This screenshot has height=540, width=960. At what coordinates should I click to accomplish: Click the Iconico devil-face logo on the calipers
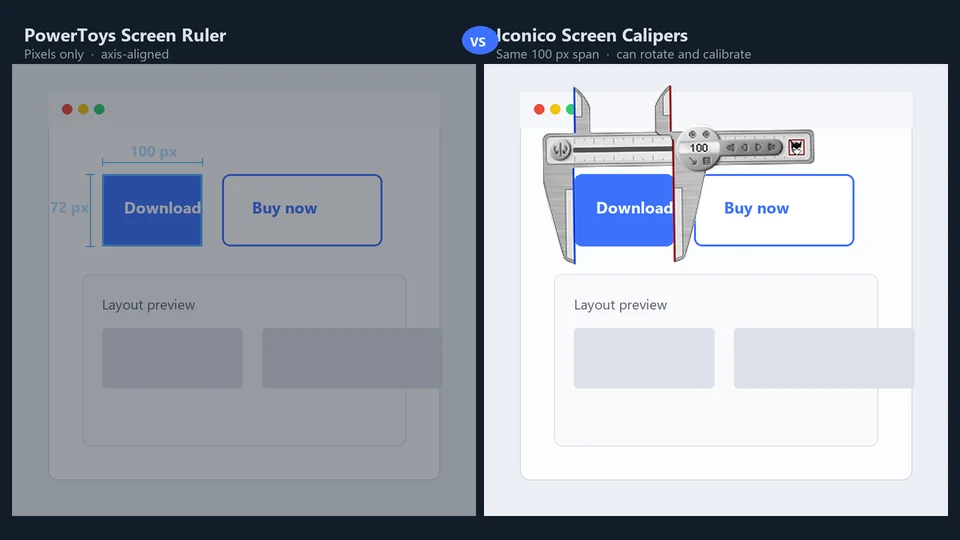pyautogui.click(x=796, y=147)
